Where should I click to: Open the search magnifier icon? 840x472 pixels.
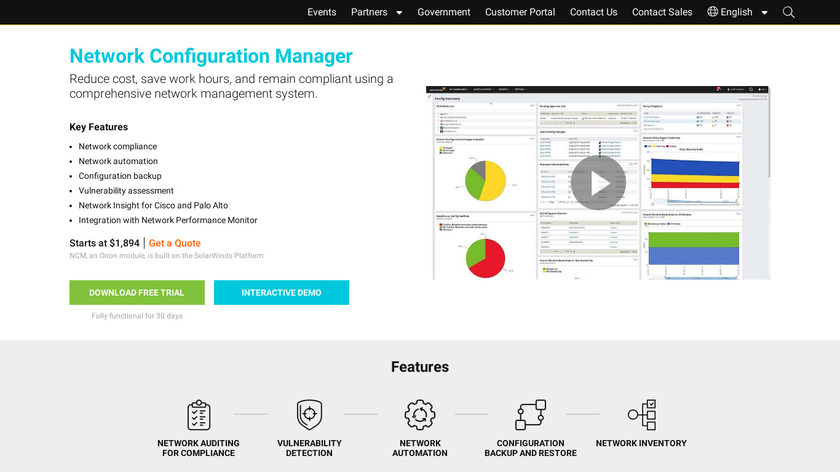tap(788, 12)
